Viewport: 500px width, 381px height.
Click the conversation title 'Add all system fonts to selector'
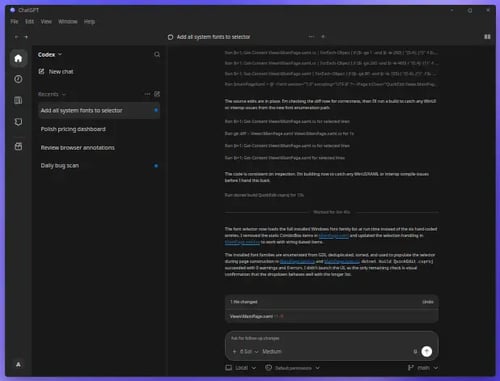pos(213,37)
